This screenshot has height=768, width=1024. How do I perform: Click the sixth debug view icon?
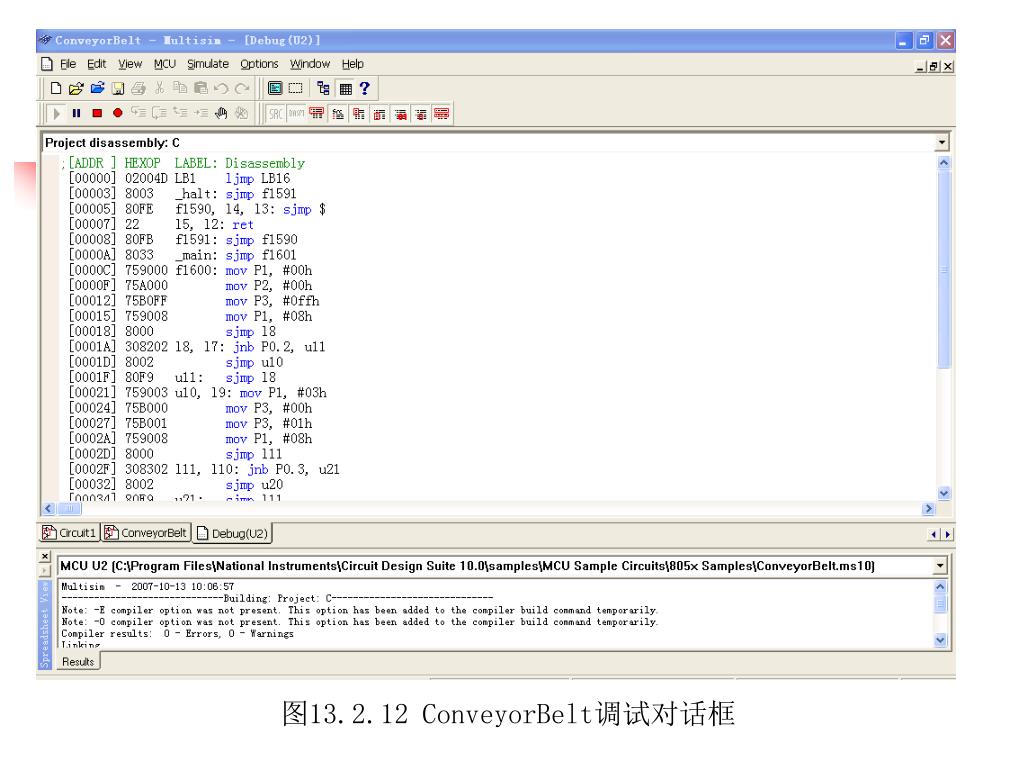tap(421, 114)
